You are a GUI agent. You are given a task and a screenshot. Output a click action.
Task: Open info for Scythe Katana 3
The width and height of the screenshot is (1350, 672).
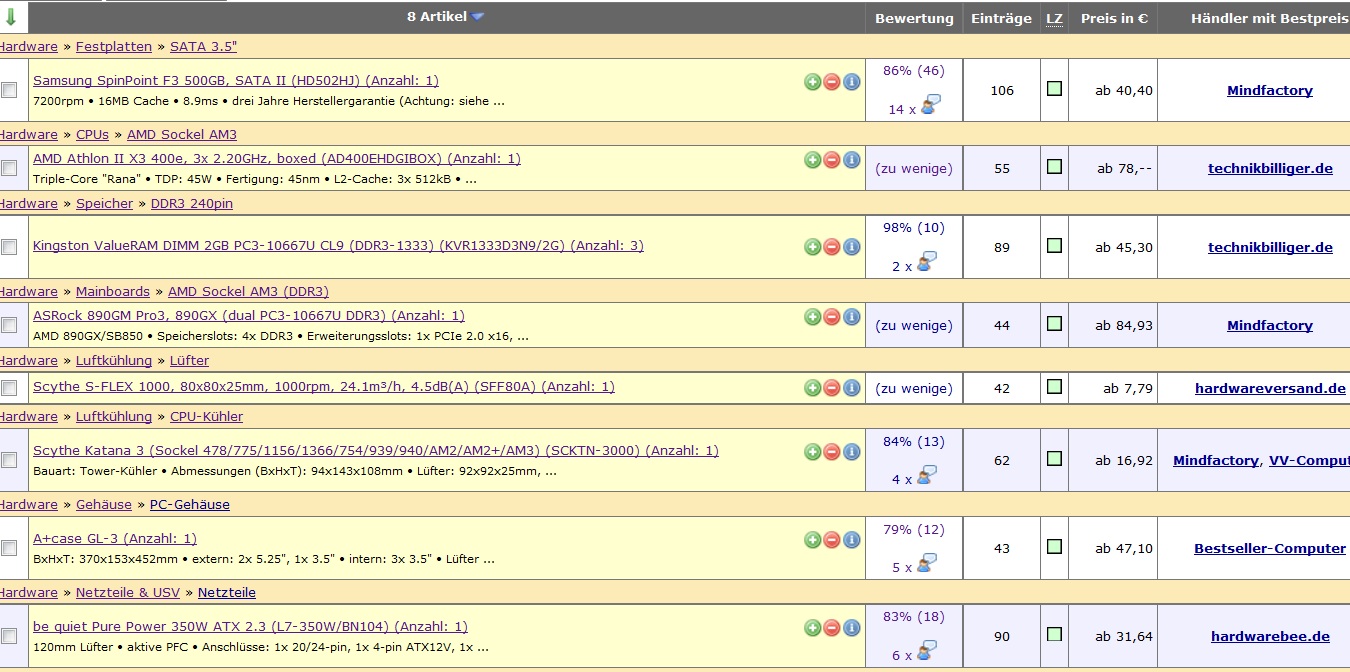tap(851, 452)
